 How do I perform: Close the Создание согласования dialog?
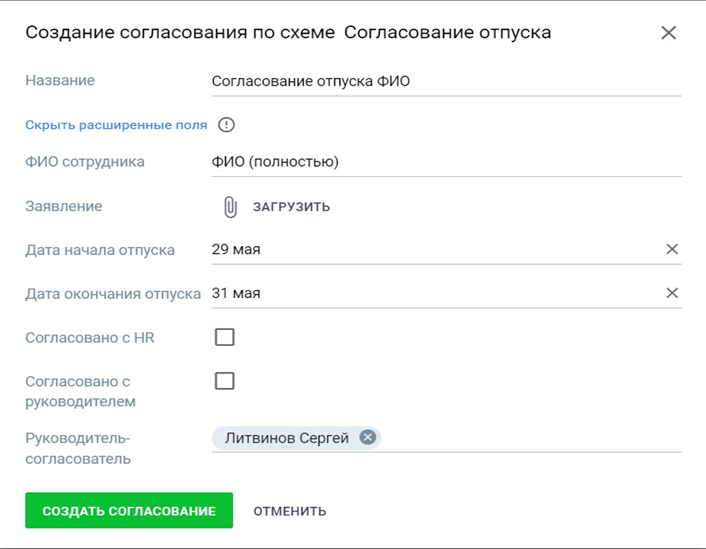tap(668, 33)
